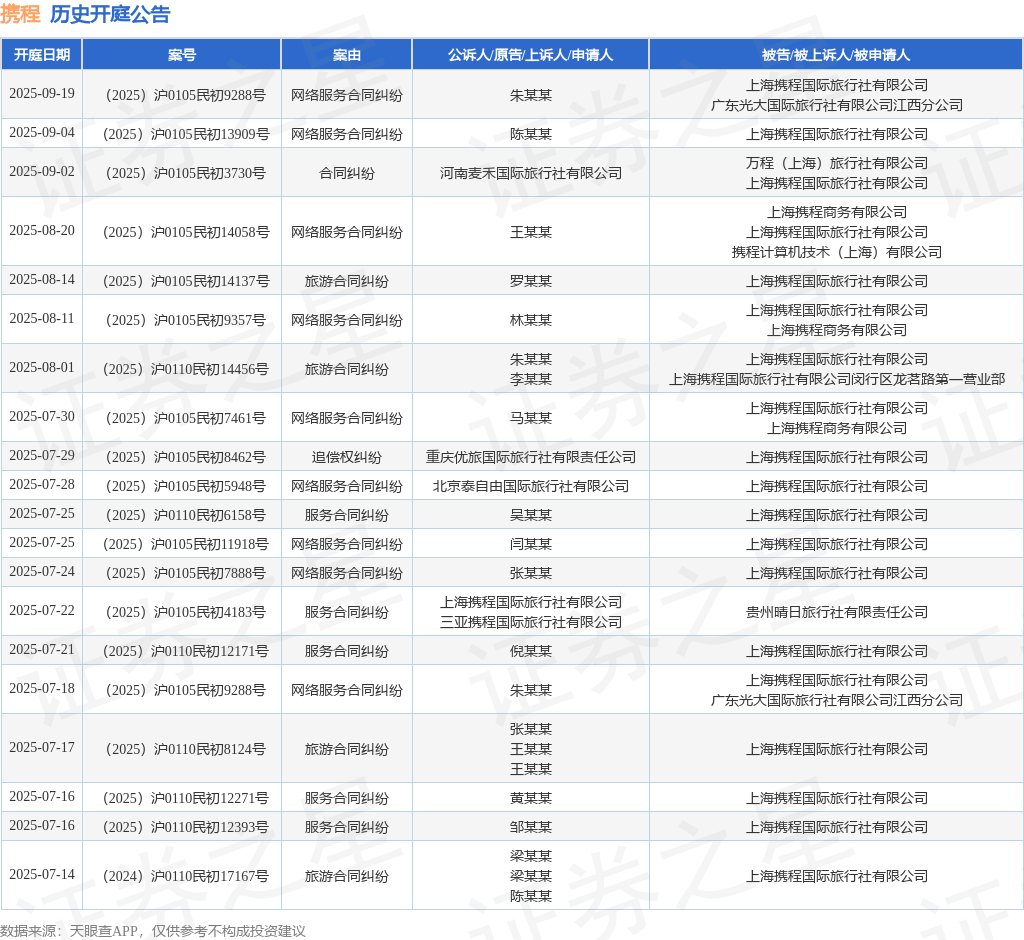Click plaintiff name 林某某
The height and width of the screenshot is (940, 1024).
pos(531,320)
